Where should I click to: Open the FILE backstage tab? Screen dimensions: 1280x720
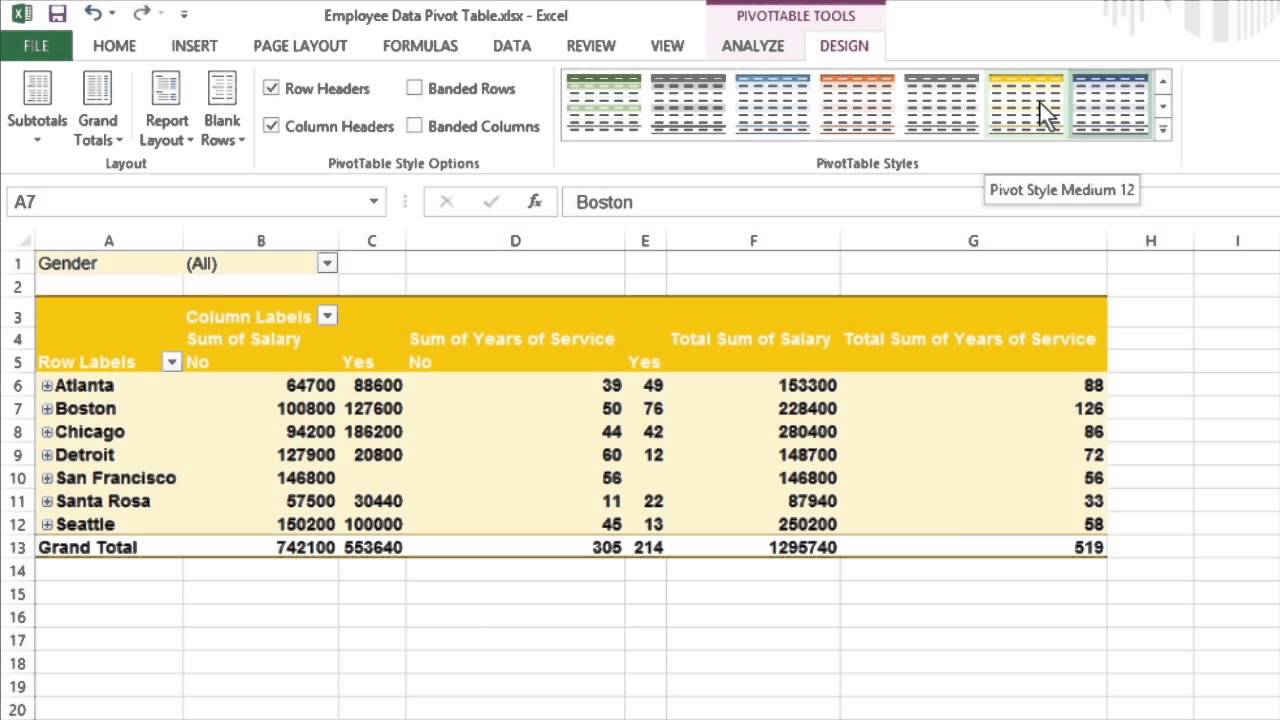[x=36, y=46]
